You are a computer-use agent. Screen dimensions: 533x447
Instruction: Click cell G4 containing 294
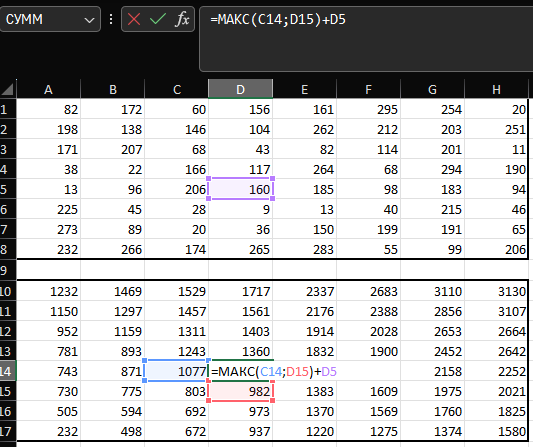click(432, 169)
